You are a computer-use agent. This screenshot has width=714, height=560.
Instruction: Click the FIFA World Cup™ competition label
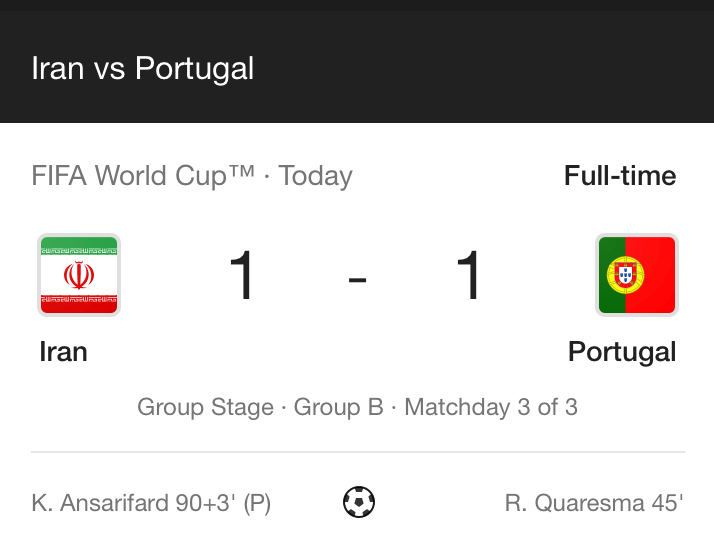coord(143,176)
